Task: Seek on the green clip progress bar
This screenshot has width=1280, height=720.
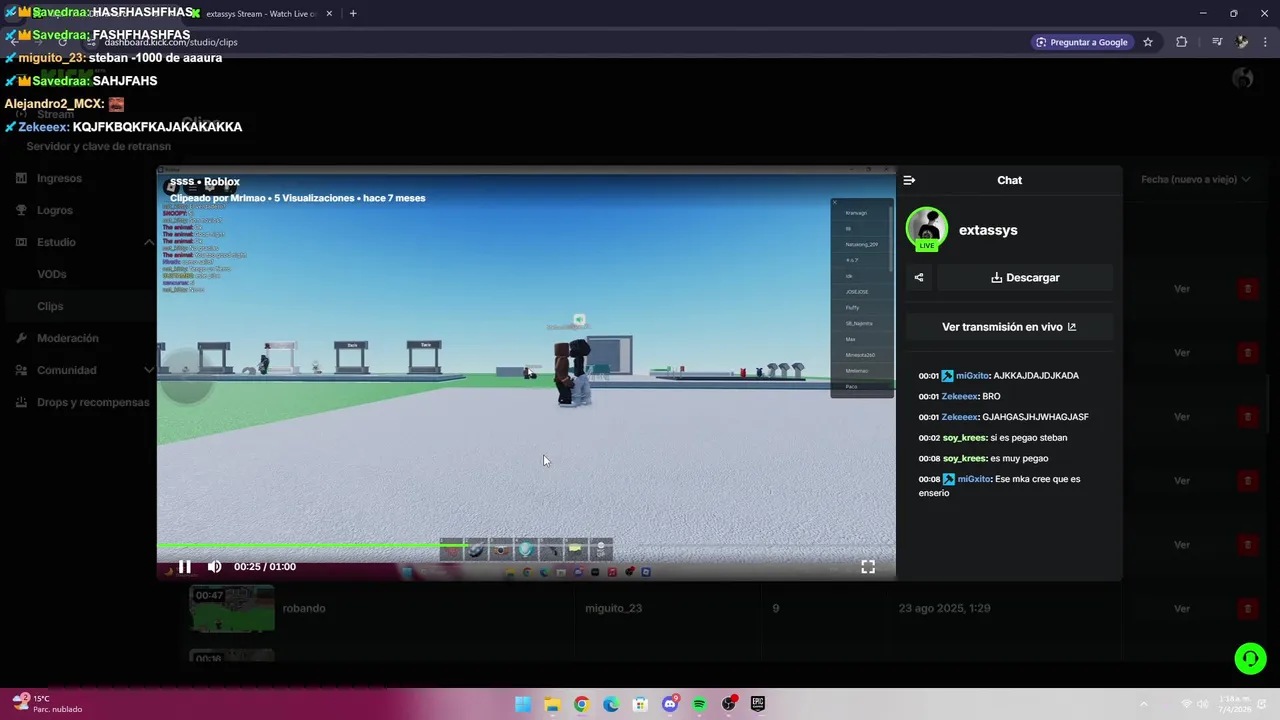Action: [x=526, y=546]
